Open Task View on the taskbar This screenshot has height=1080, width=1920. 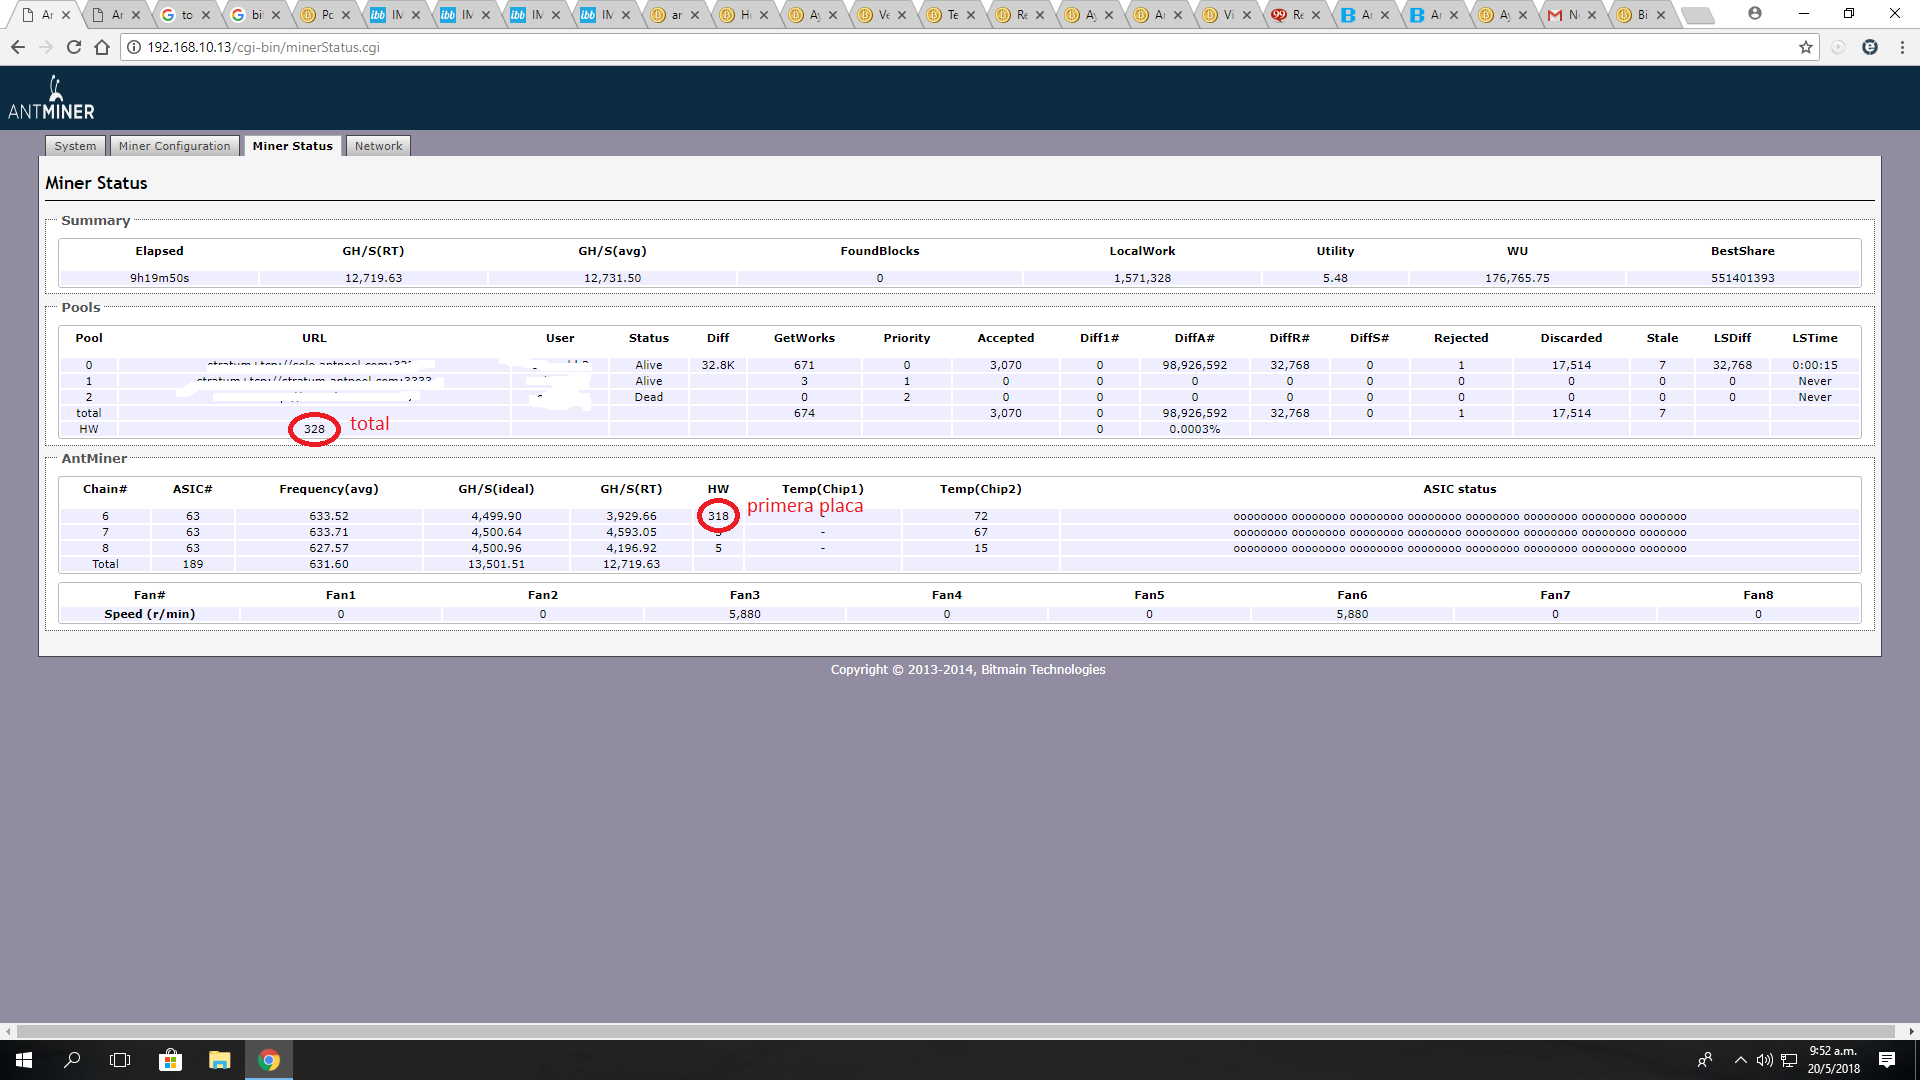pos(120,1060)
